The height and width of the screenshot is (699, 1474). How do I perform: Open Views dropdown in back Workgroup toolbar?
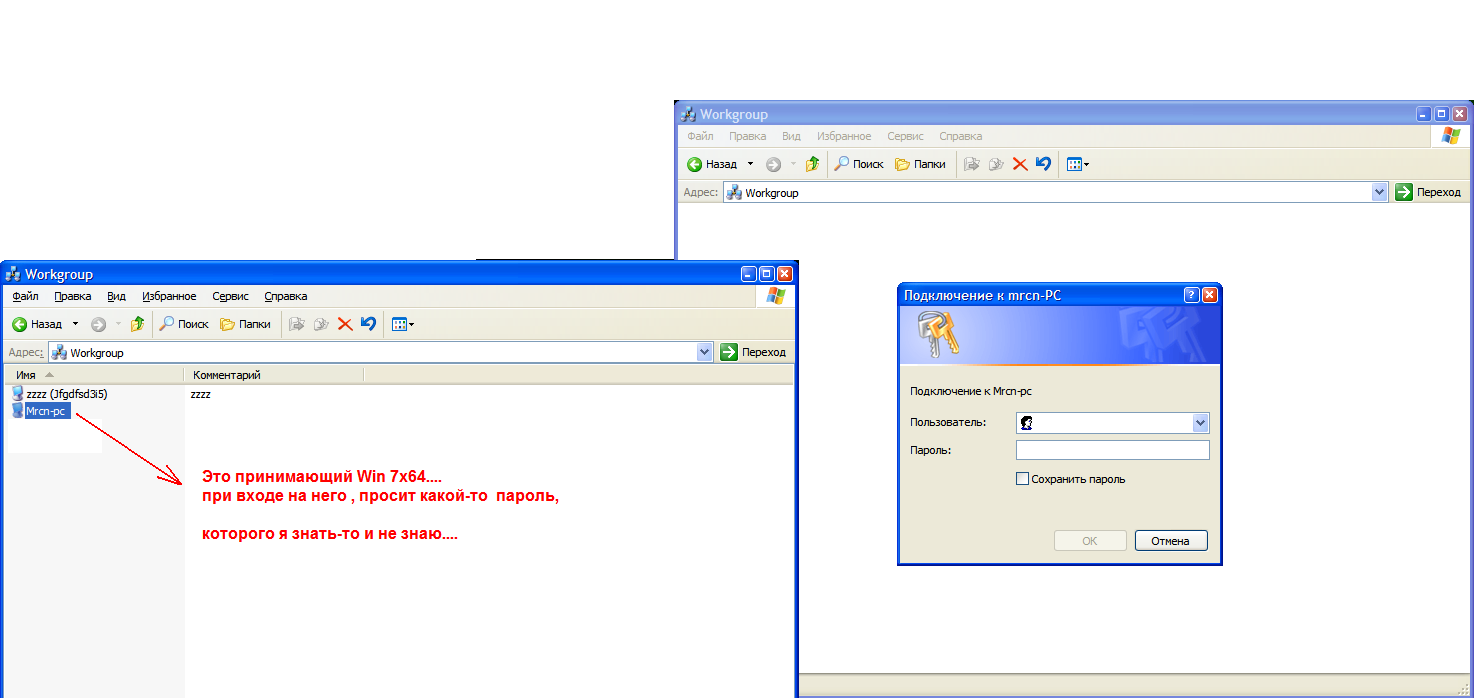point(1078,164)
